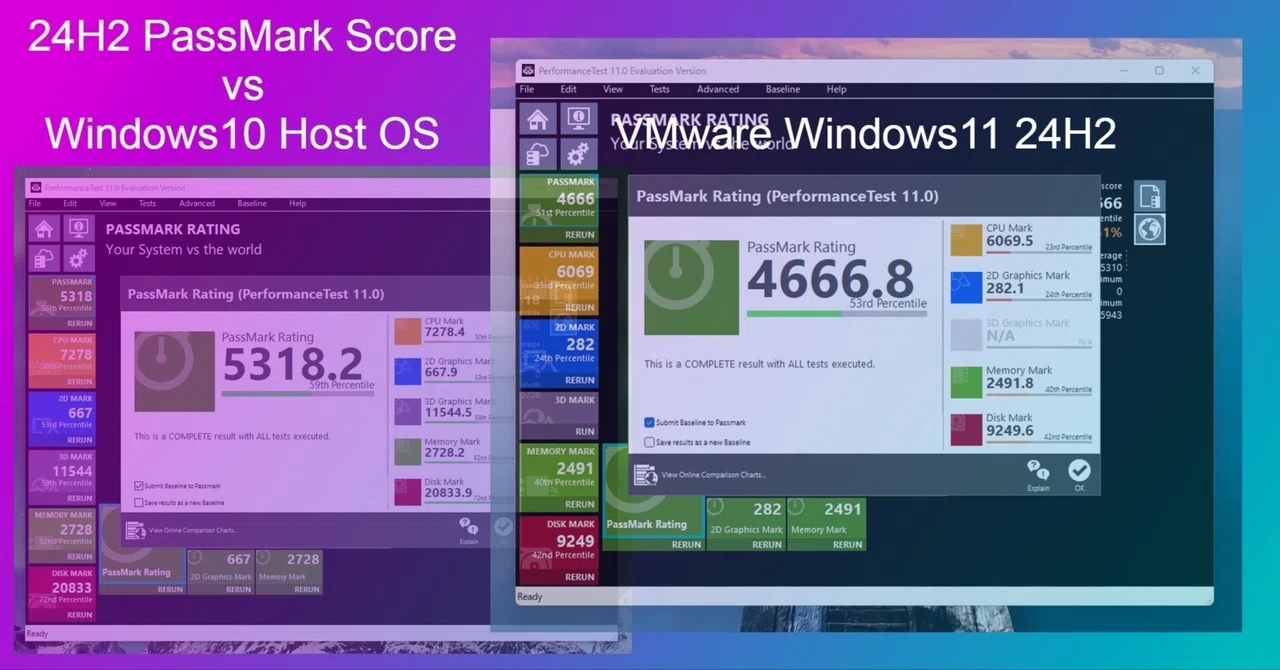Click RERUN on 3D MARK 11544 tile, left window

tap(80, 498)
